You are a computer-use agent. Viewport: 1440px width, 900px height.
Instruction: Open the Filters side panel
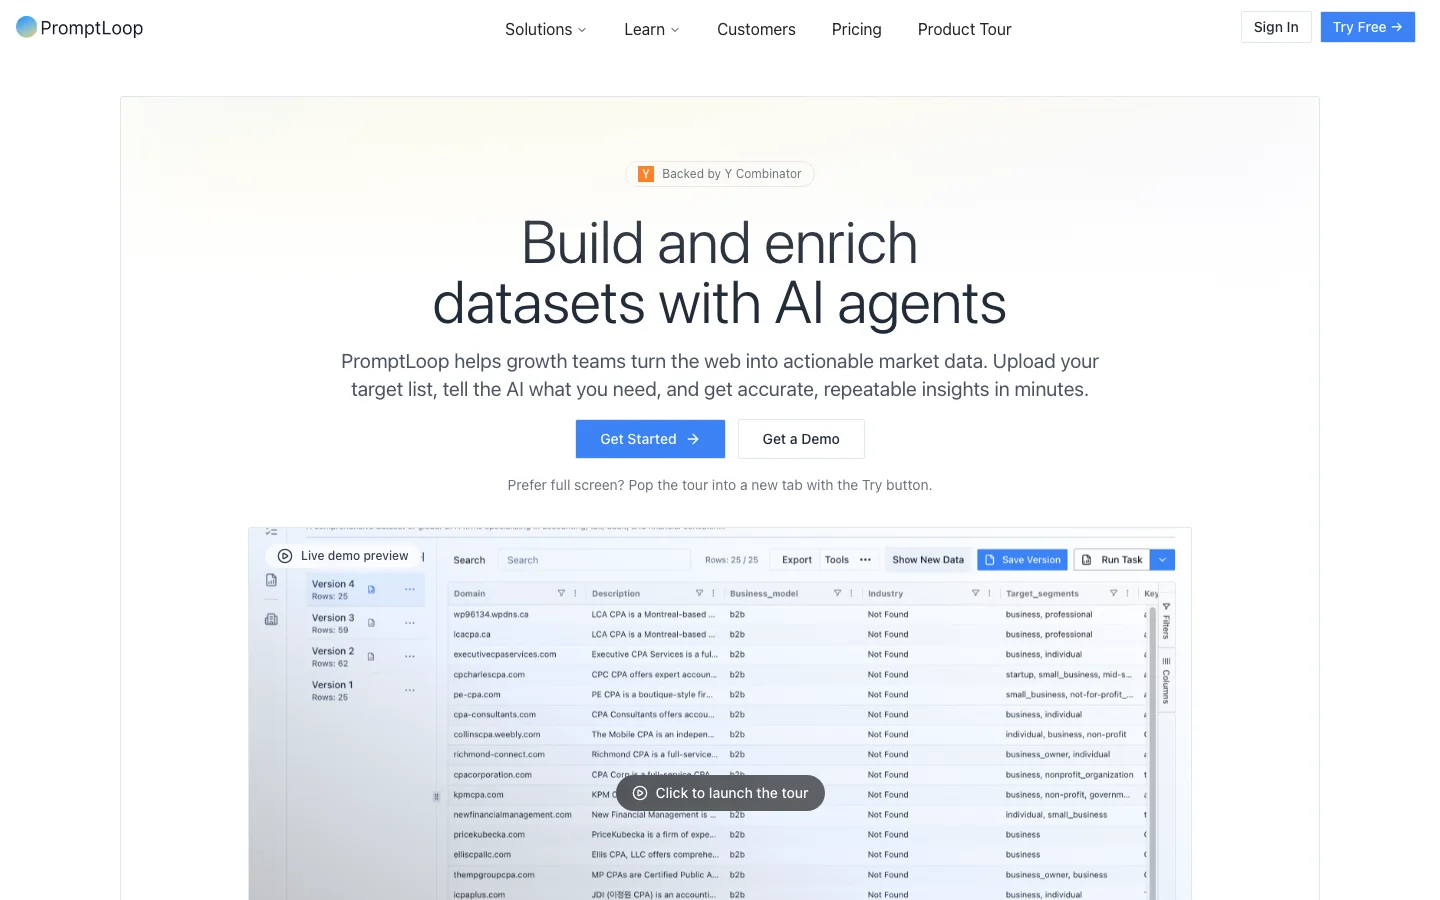(x=1166, y=620)
